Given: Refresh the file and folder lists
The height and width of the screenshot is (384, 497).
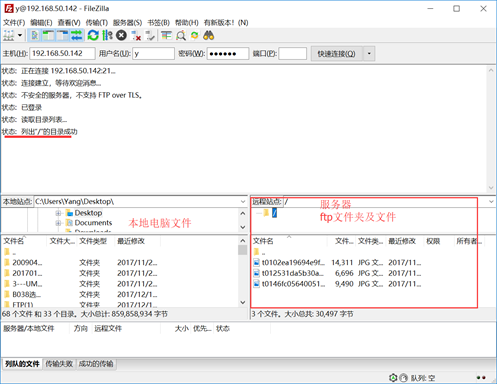Looking at the screenshot, I should [93, 35].
